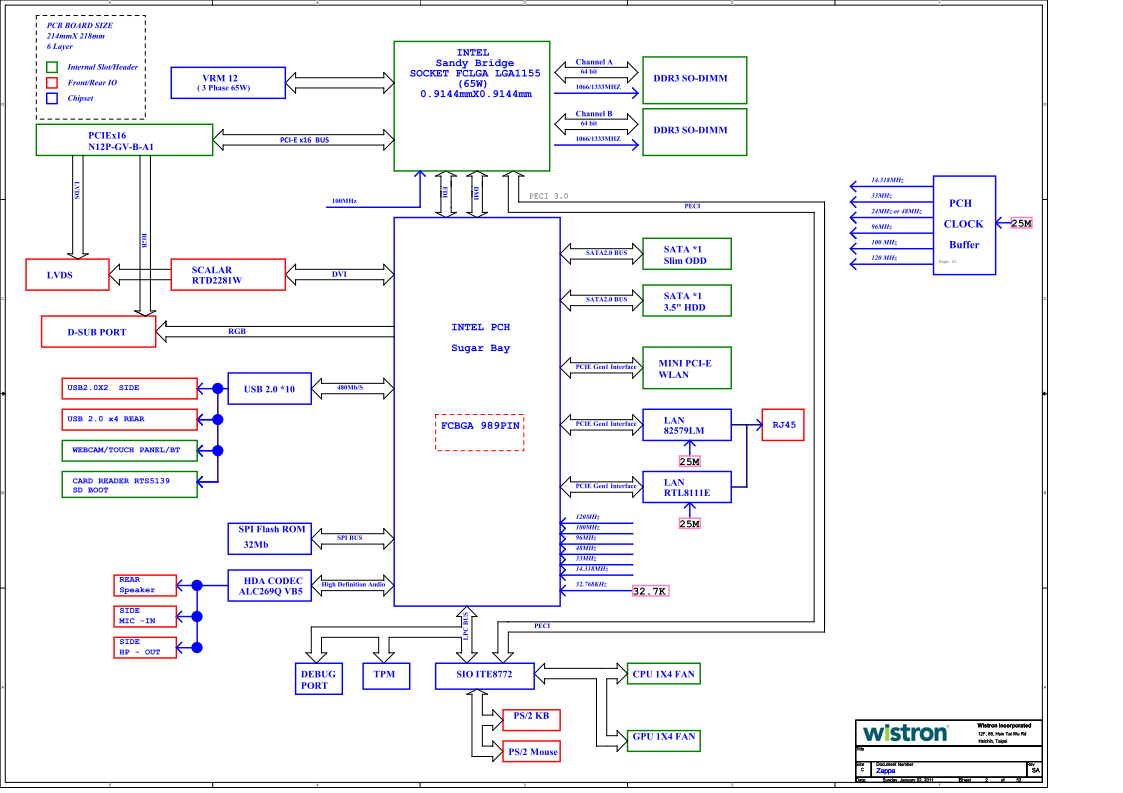The height and width of the screenshot is (793, 1123).
Task: Click the CARD READER RTS5139 box
Action: [129, 484]
